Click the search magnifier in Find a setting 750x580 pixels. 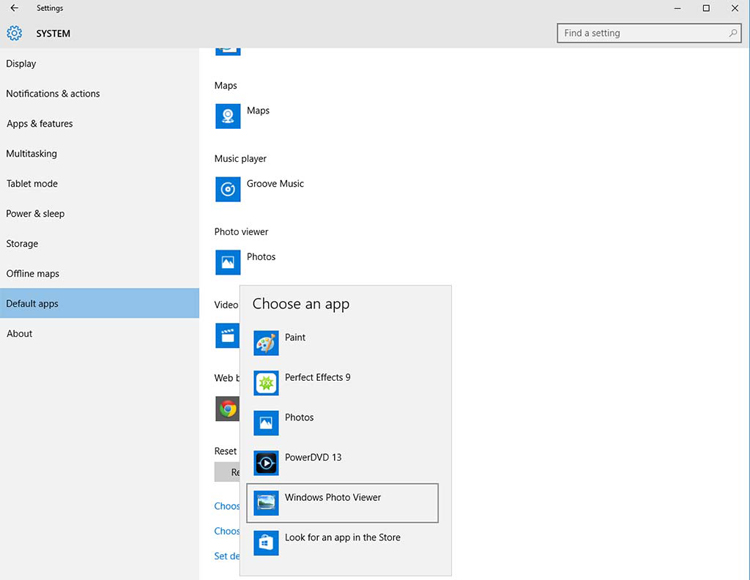(x=732, y=33)
